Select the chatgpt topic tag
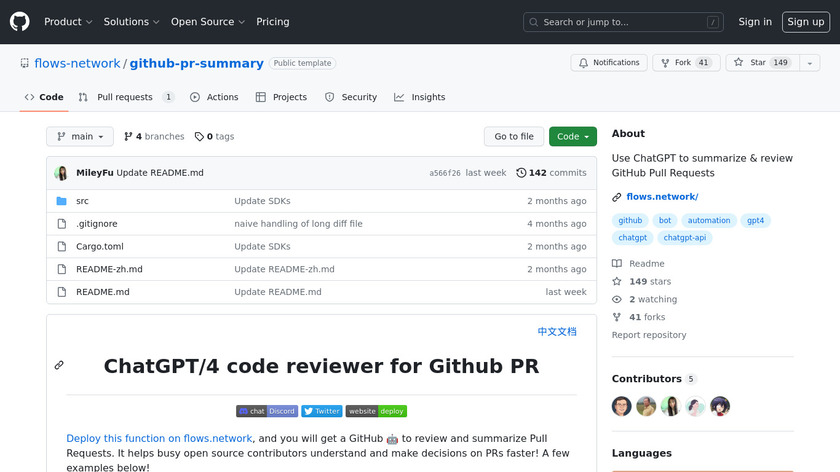 coord(633,237)
